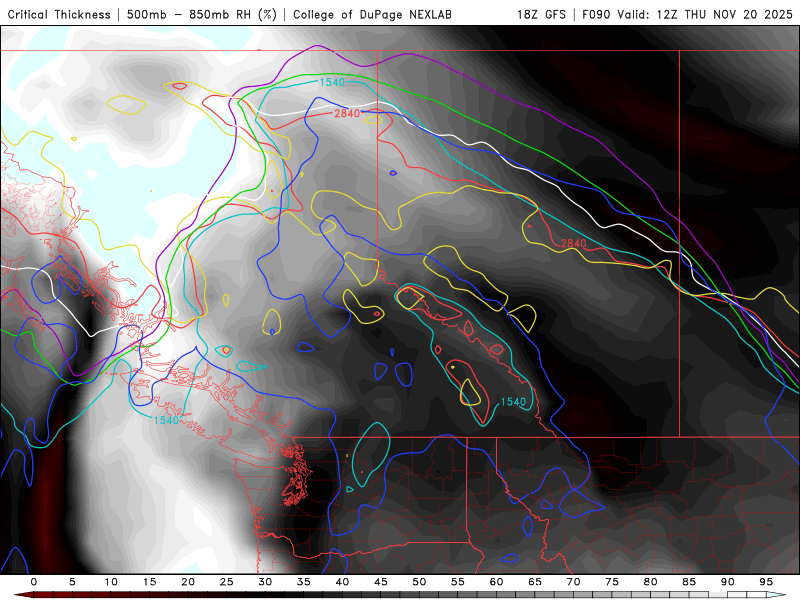Click the 45 mark on the legend

(x=381, y=582)
